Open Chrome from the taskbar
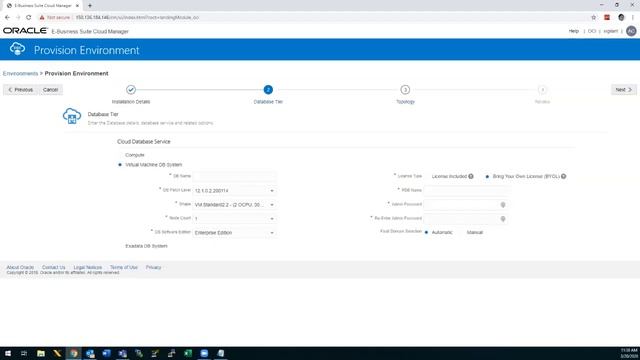 (73, 353)
